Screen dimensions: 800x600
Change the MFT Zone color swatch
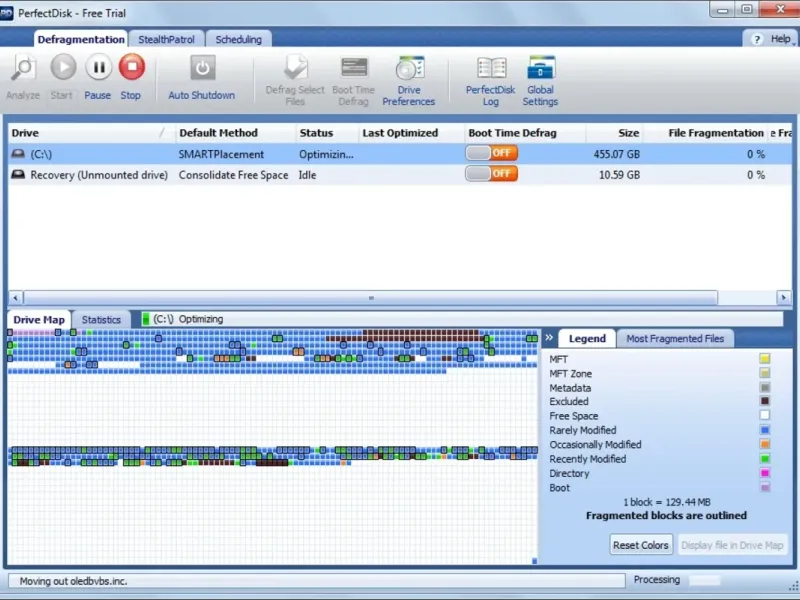coord(764,373)
